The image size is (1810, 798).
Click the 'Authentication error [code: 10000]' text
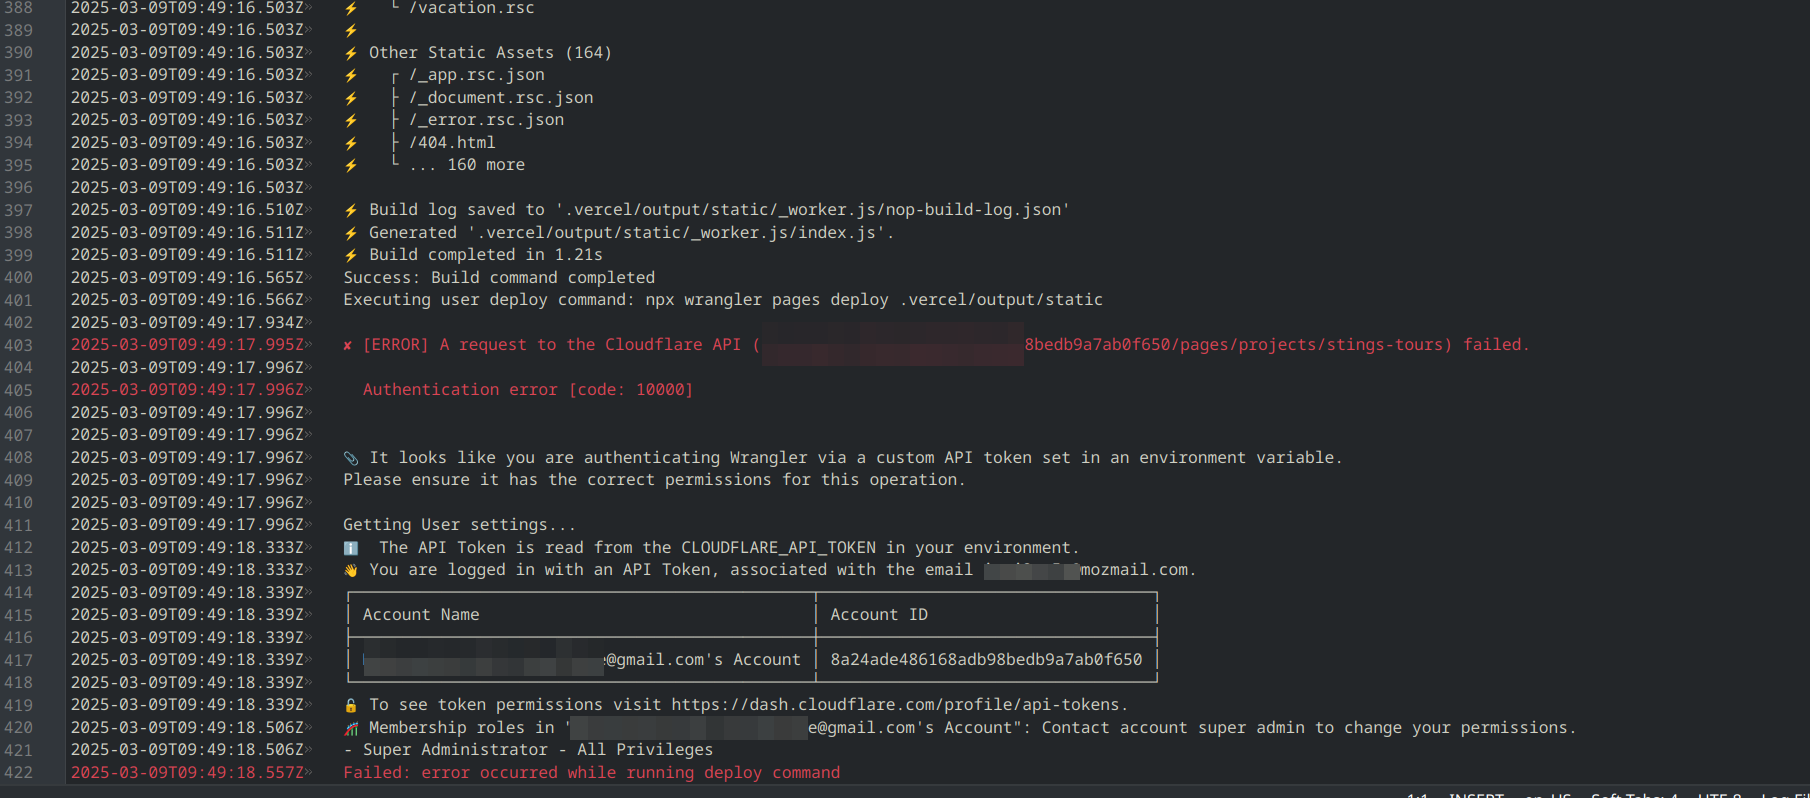tap(527, 390)
